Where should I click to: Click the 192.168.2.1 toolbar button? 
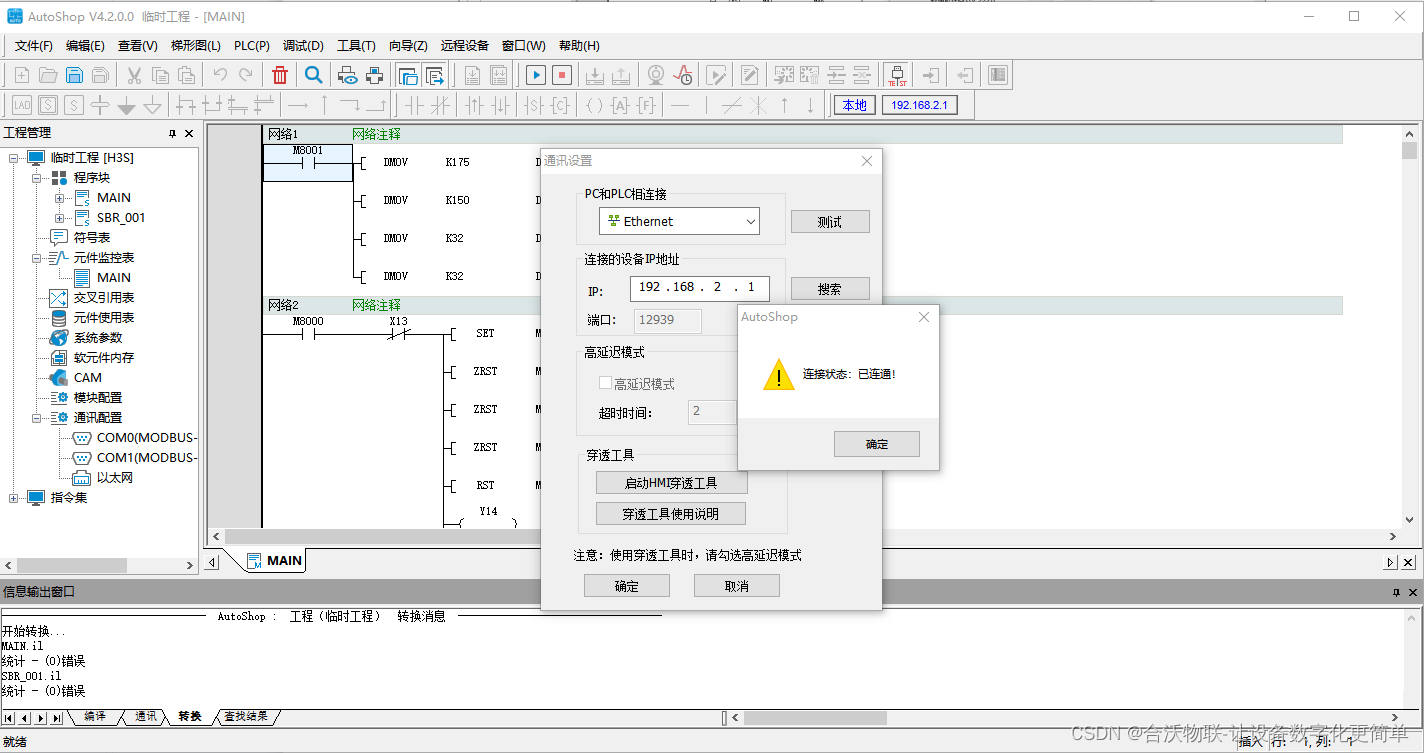(x=920, y=105)
